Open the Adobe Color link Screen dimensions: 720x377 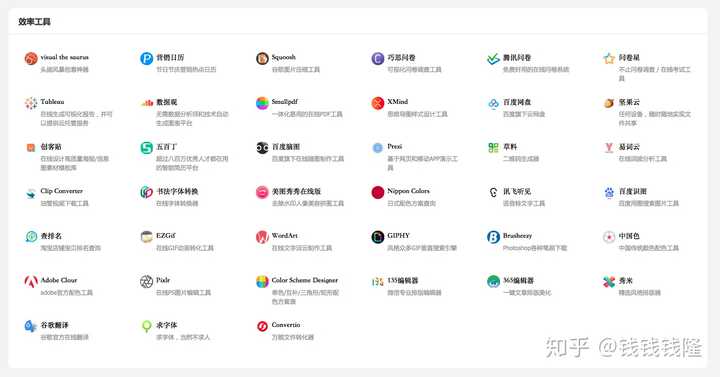[x=59, y=280]
